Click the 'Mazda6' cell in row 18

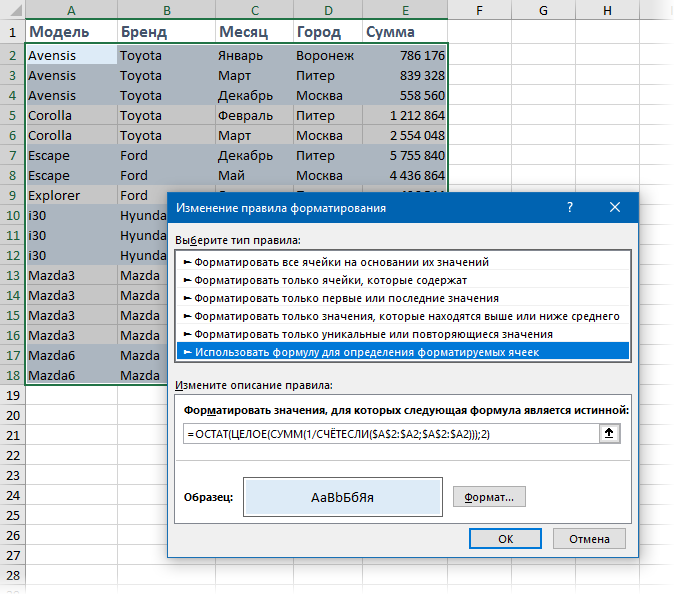[71, 375]
